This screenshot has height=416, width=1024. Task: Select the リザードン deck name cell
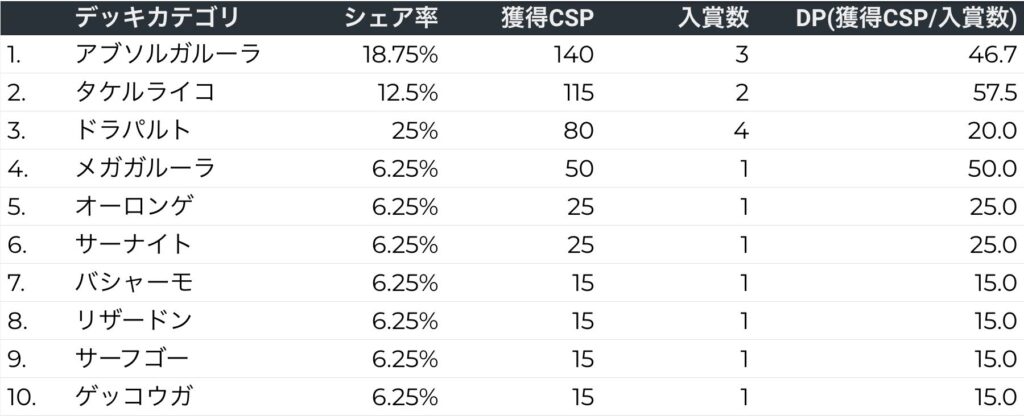pyautogui.click(x=134, y=320)
